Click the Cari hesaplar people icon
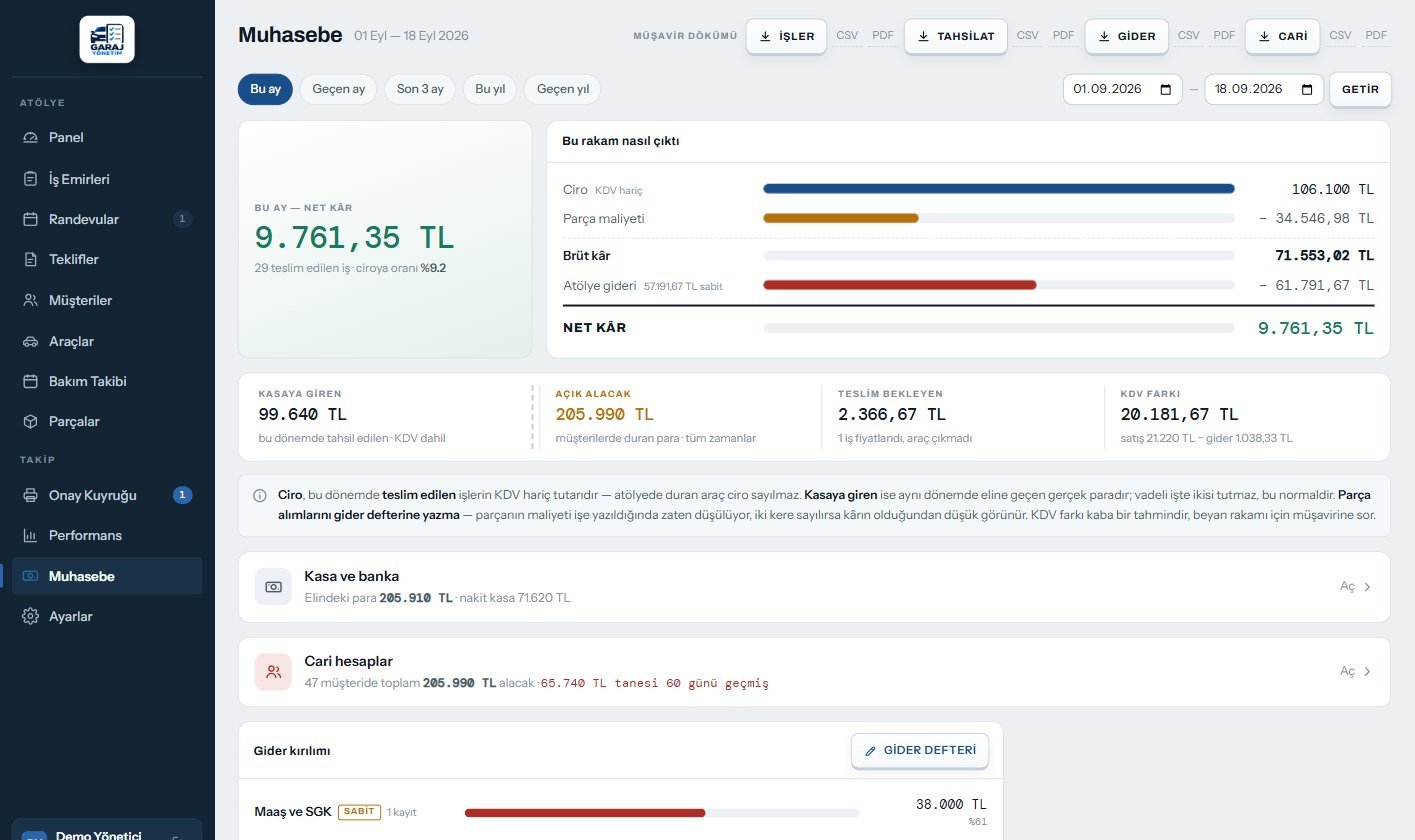This screenshot has height=840, width=1415. [273, 671]
